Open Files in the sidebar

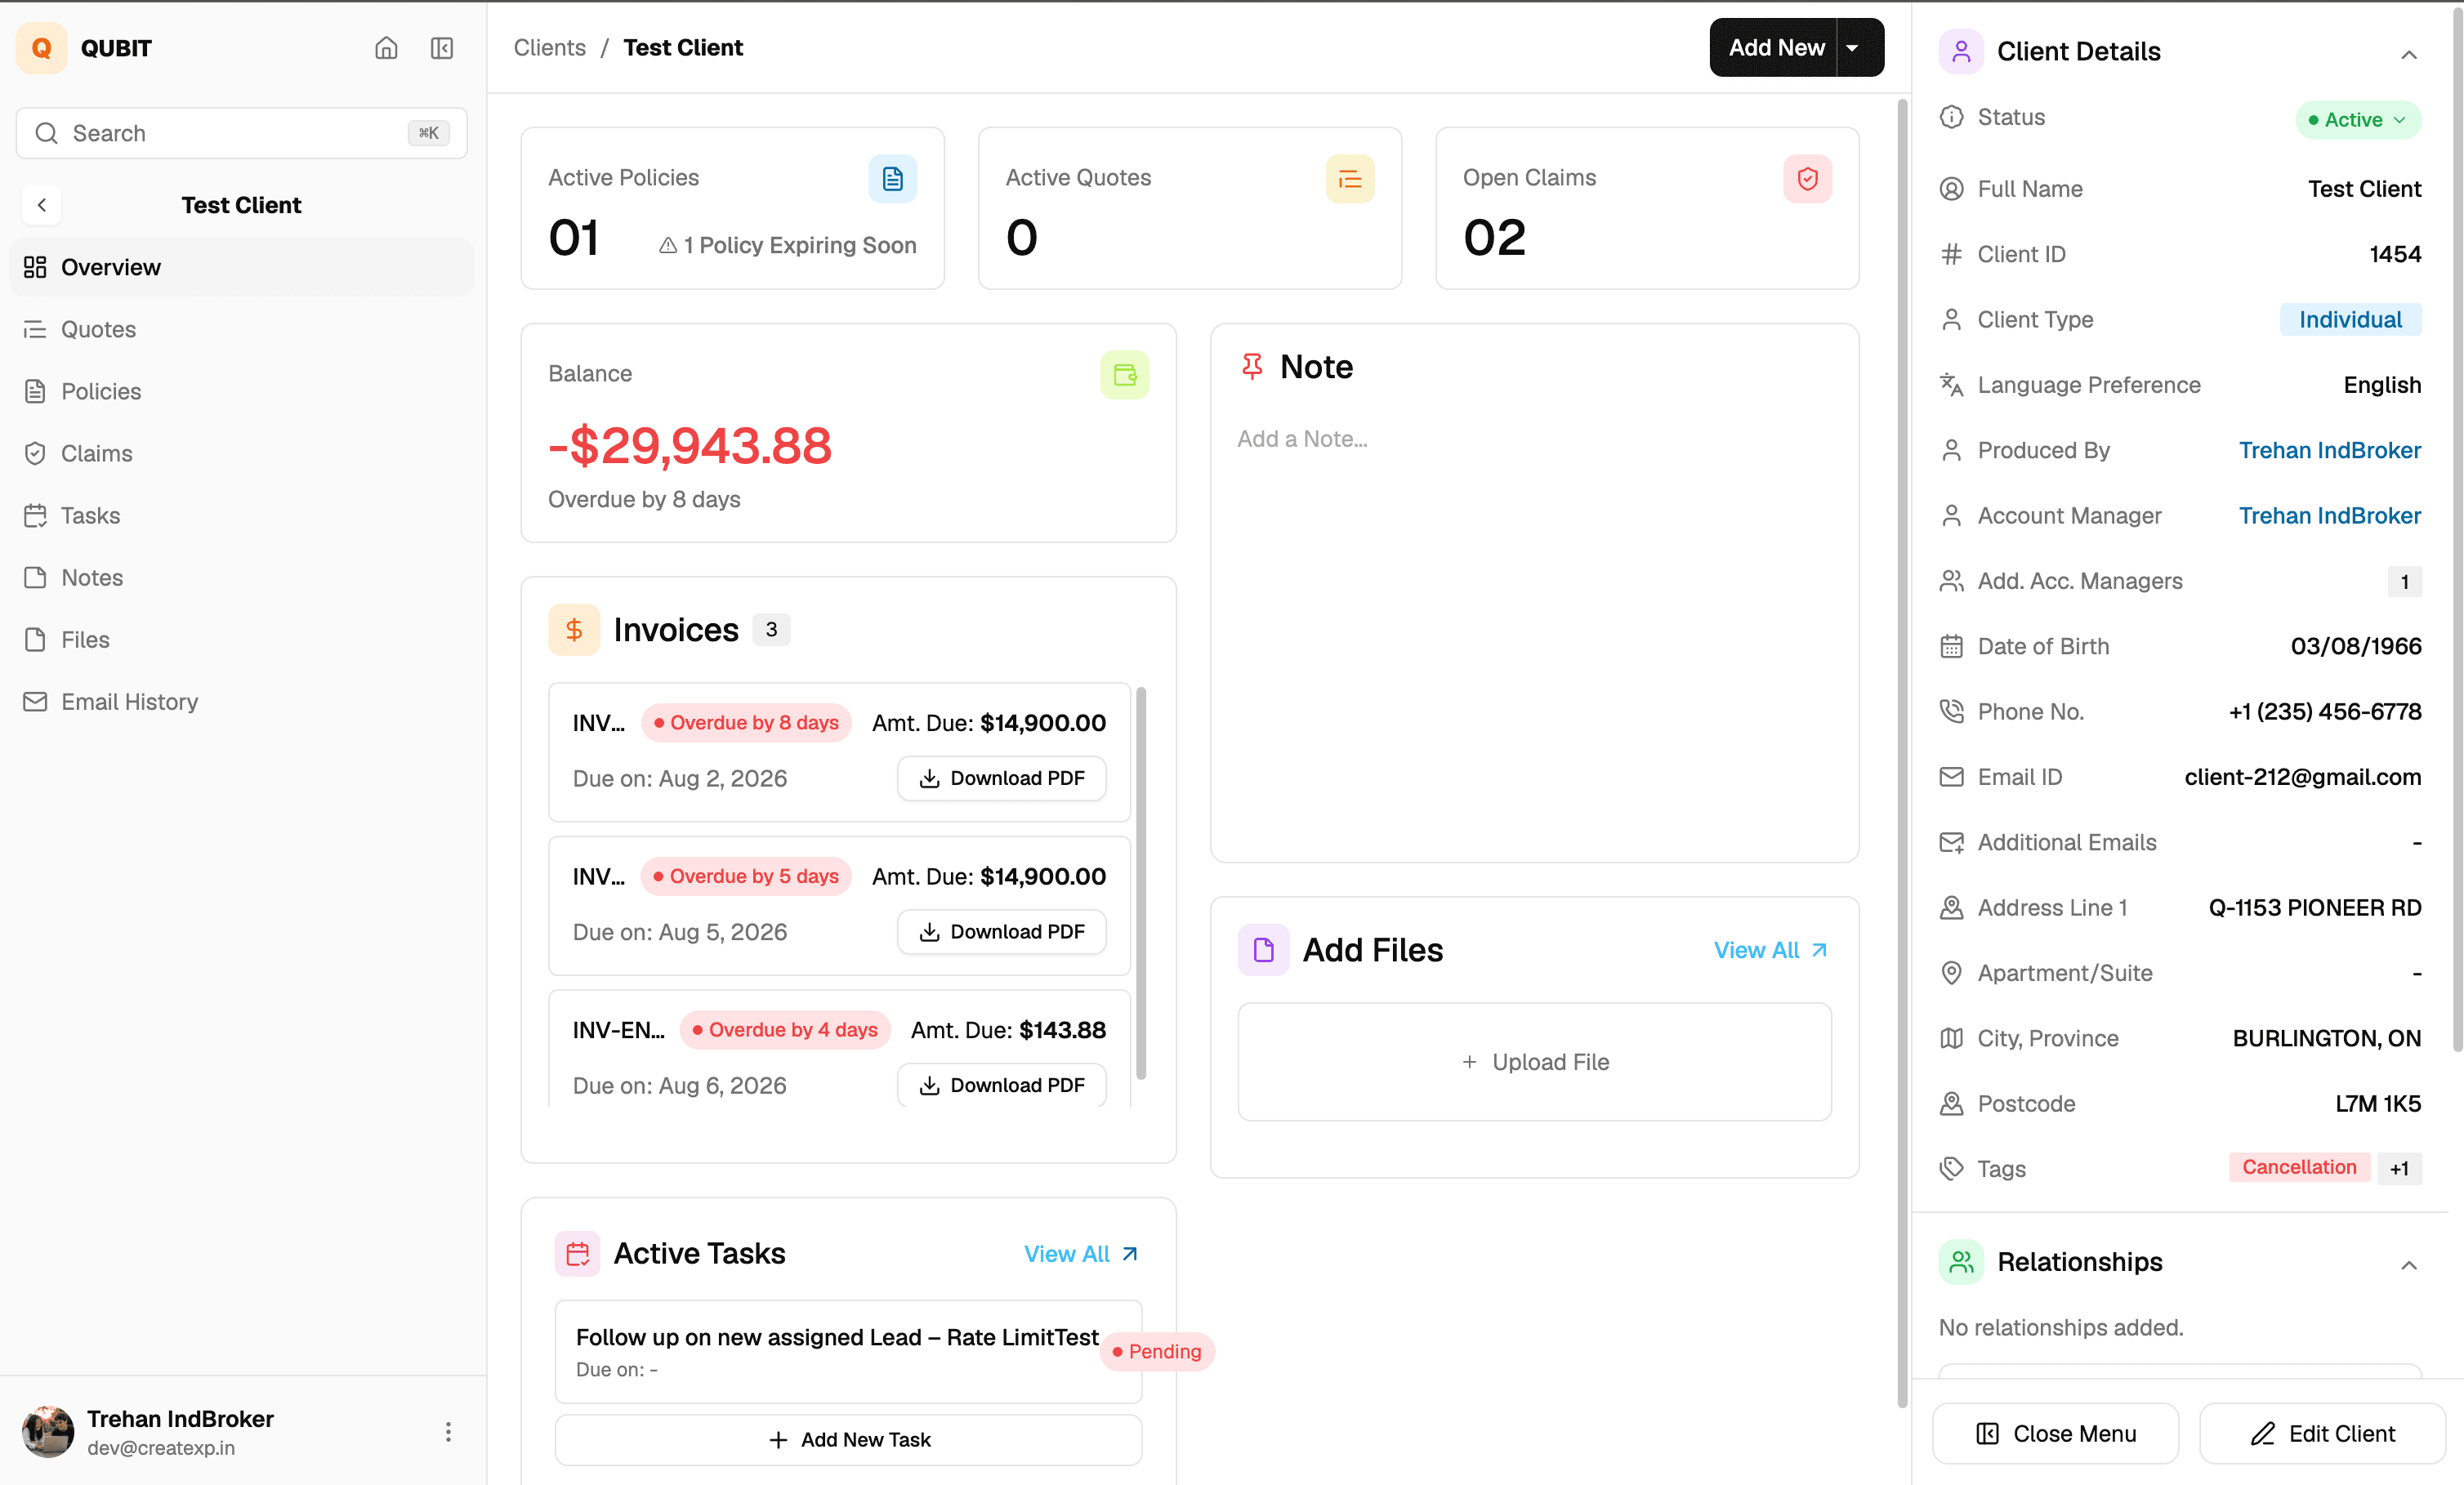241,639
